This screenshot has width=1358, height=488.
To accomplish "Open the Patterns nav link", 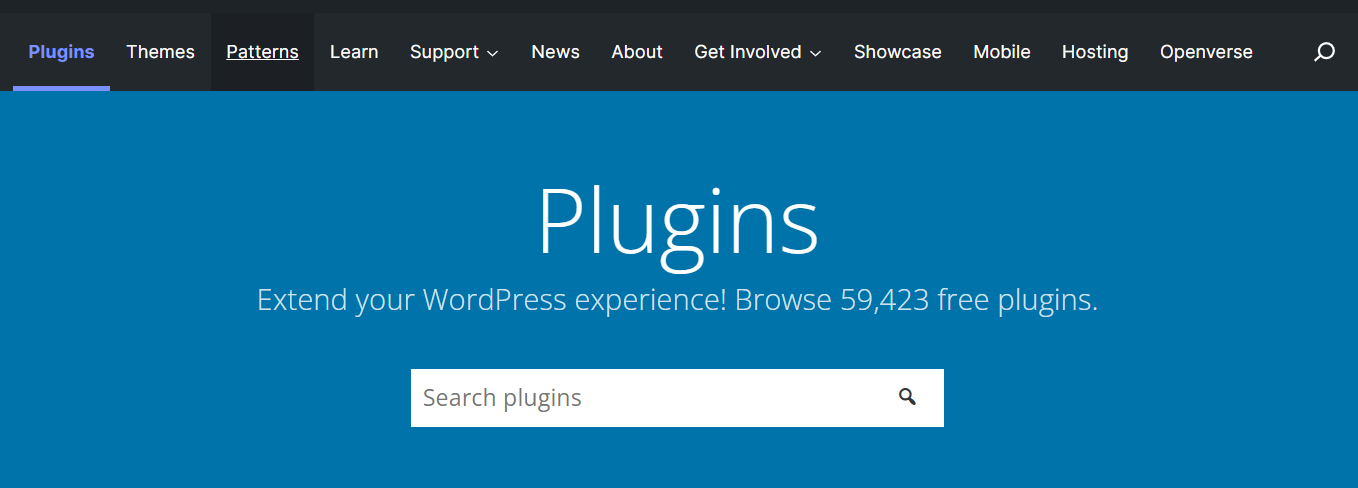I will (x=262, y=52).
